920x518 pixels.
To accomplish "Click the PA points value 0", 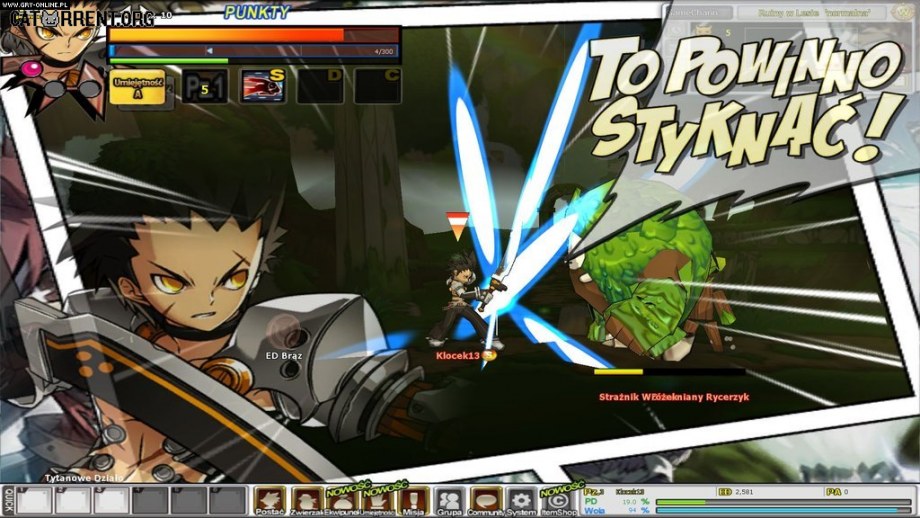I will click(x=847, y=492).
